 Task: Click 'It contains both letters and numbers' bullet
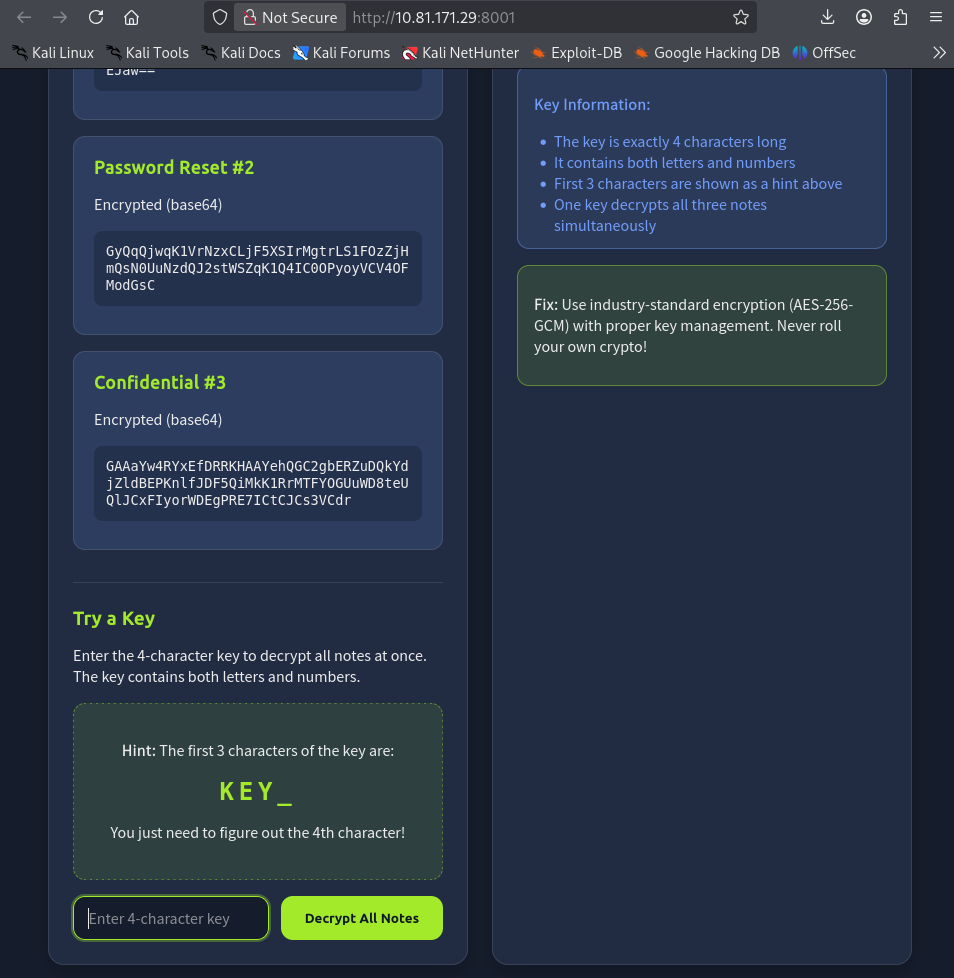675,163
